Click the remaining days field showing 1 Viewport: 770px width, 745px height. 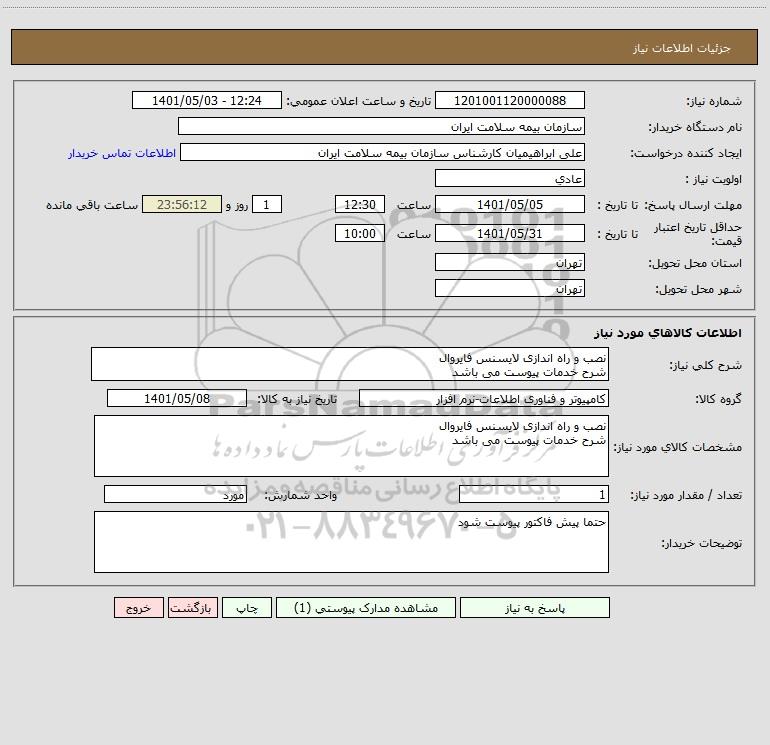pyautogui.click(x=267, y=204)
